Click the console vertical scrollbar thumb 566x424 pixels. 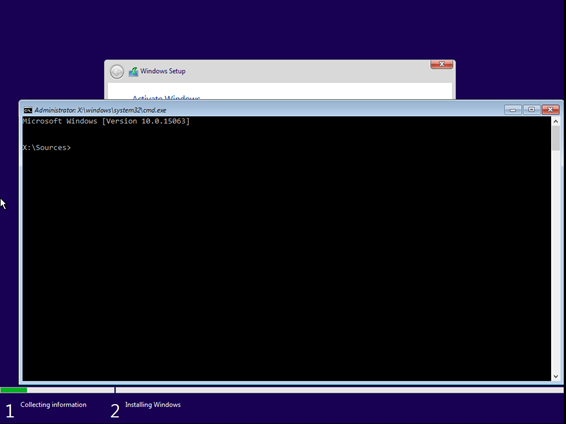[556, 138]
